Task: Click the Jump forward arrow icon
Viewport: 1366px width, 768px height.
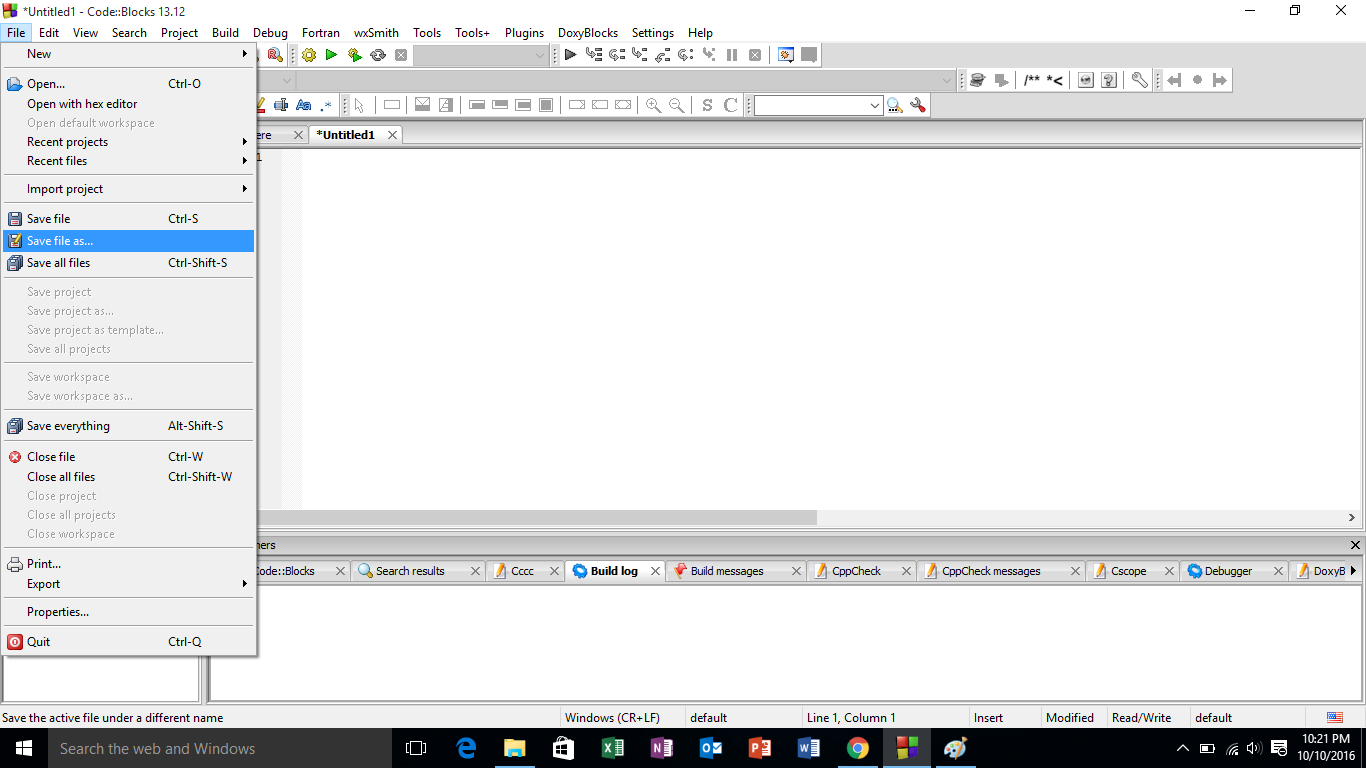Action: pyautogui.click(x=1220, y=80)
